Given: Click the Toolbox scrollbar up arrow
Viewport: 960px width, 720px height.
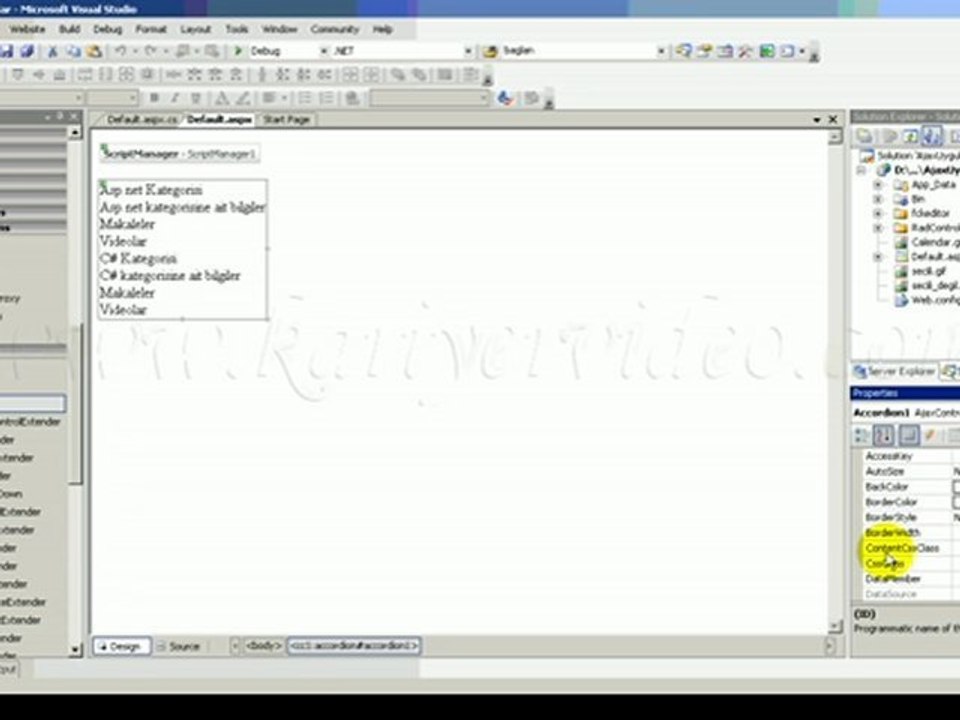Looking at the screenshot, I should point(75,133).
